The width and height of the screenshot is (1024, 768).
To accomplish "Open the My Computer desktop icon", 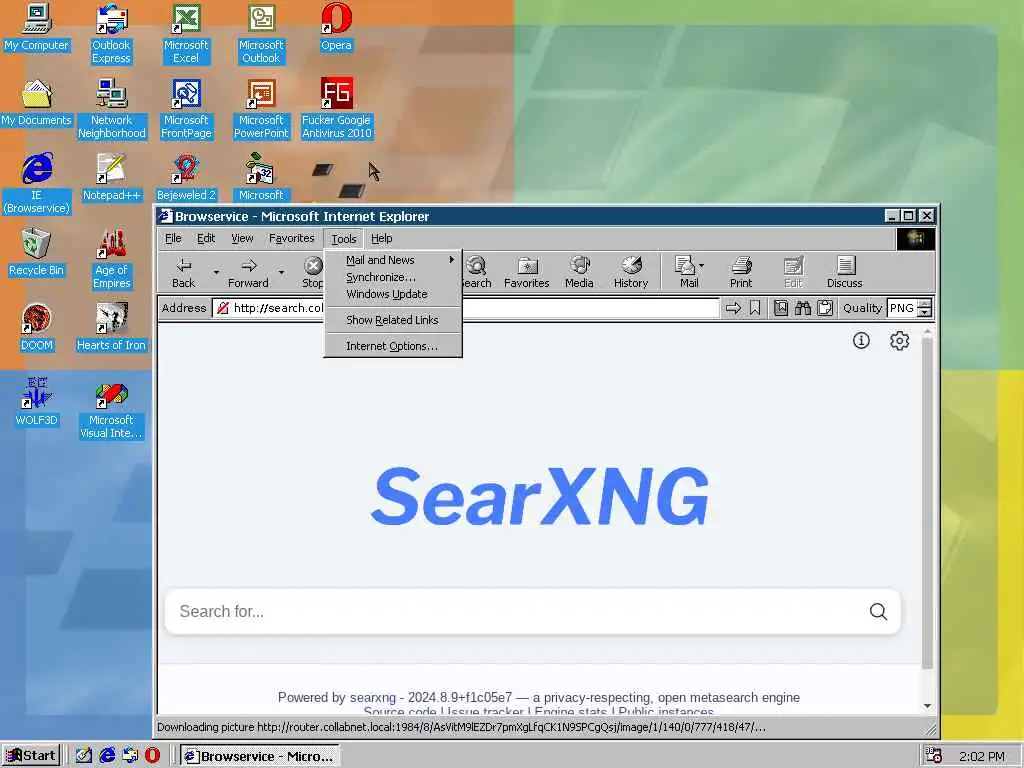I will point(37,27).
